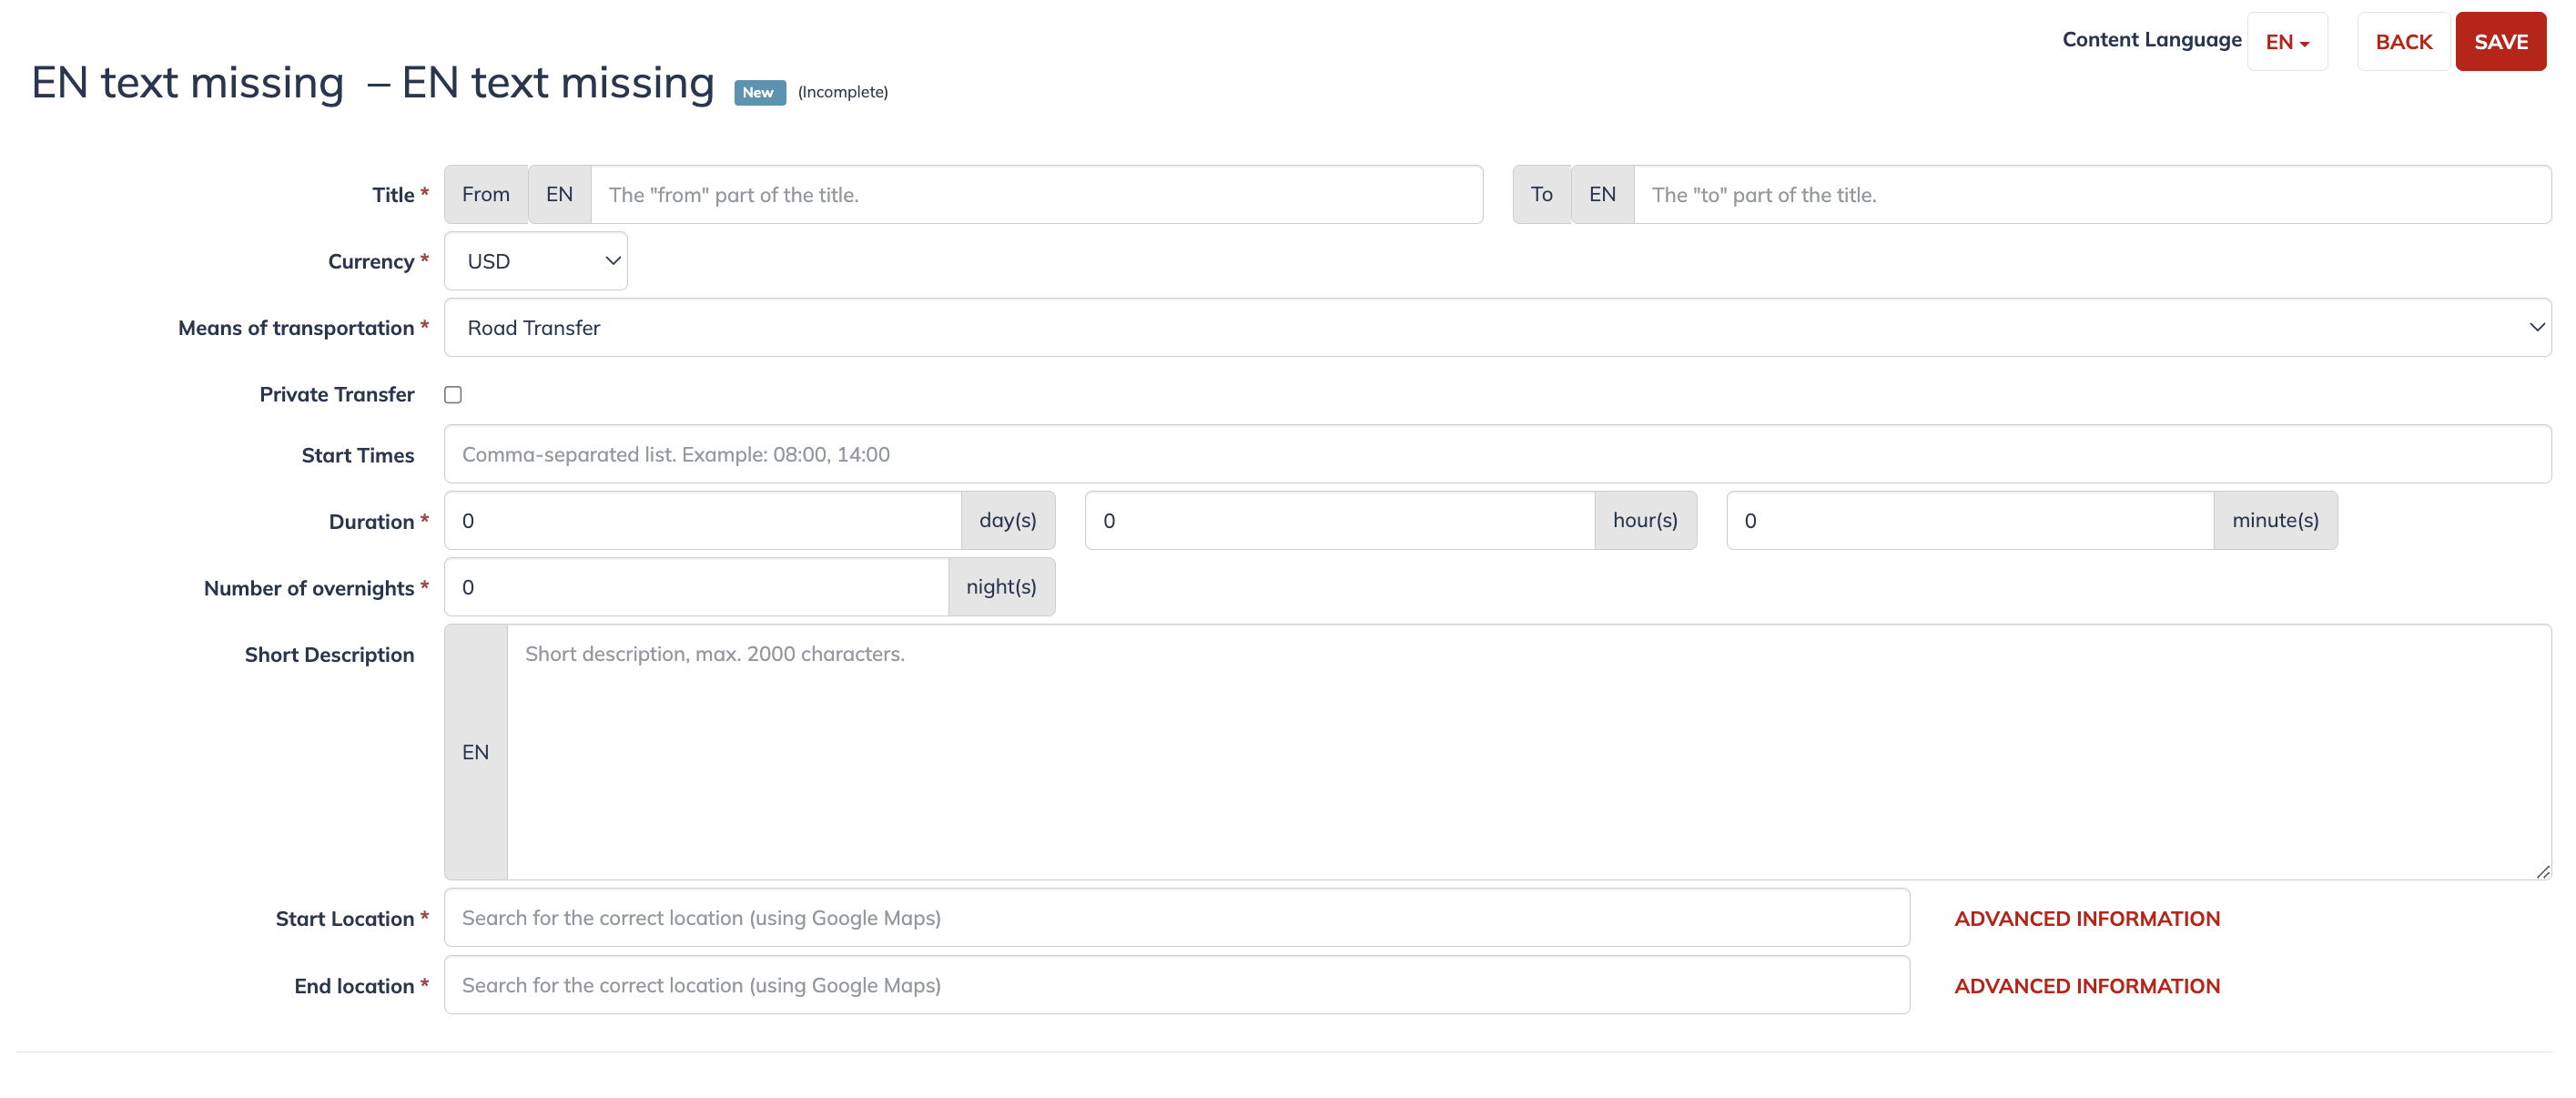Click the Title field label
2576x1098 pixels.
393,195
